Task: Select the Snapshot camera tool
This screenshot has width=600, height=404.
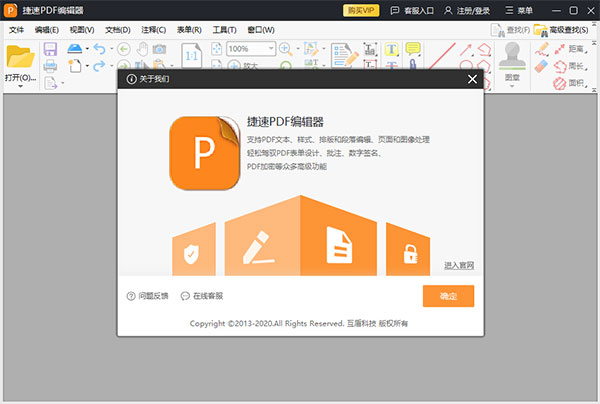Action: [159, 49]
